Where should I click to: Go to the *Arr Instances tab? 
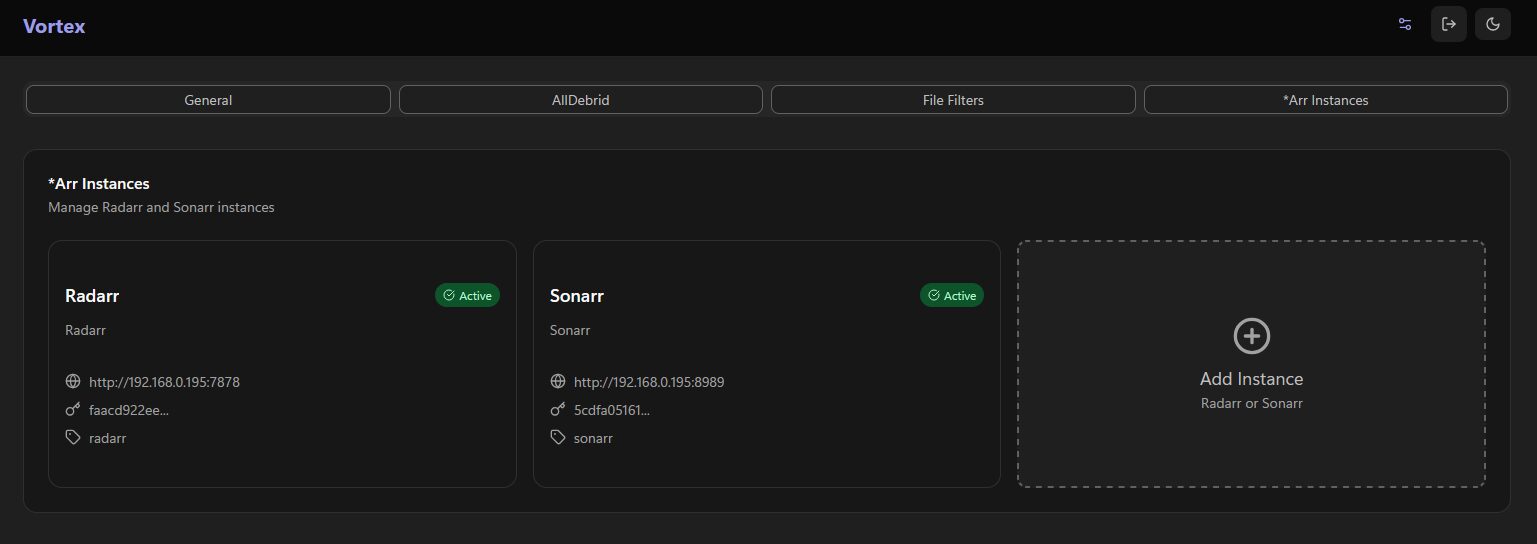click(1326, 100)
